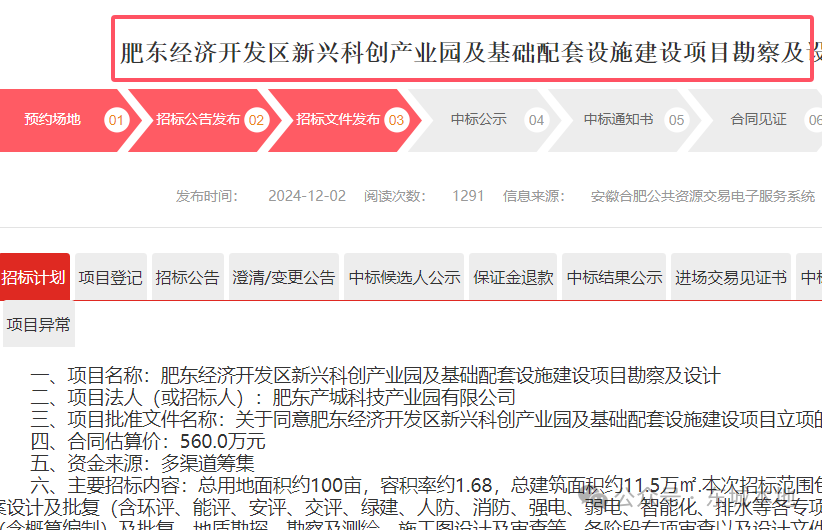
Task: Switch to the 保证金退款 tab
Action: (x=513, y=277)
